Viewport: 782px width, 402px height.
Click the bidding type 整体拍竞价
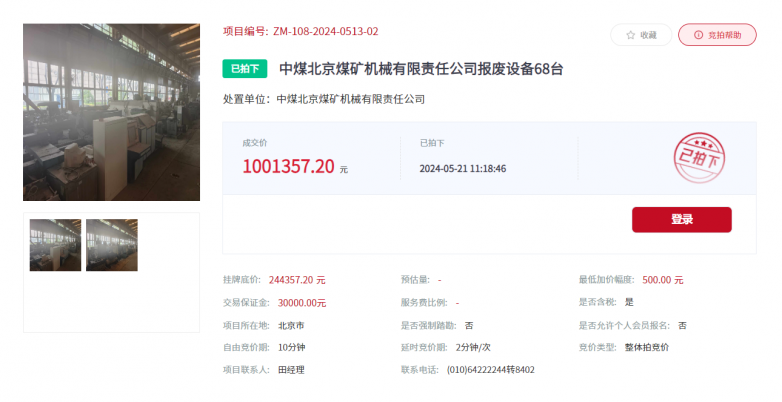click(647, 348)
